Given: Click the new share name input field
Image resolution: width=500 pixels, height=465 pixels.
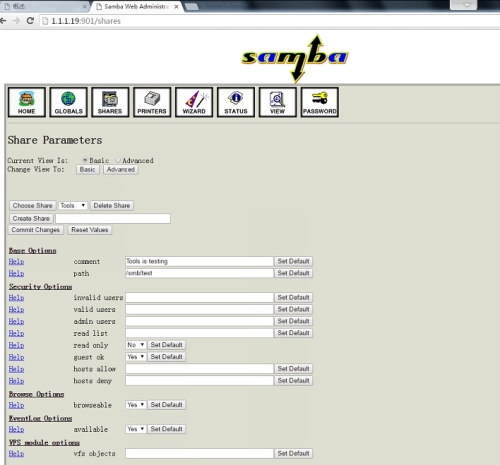Looking at the screenshot, I should 113,218.
